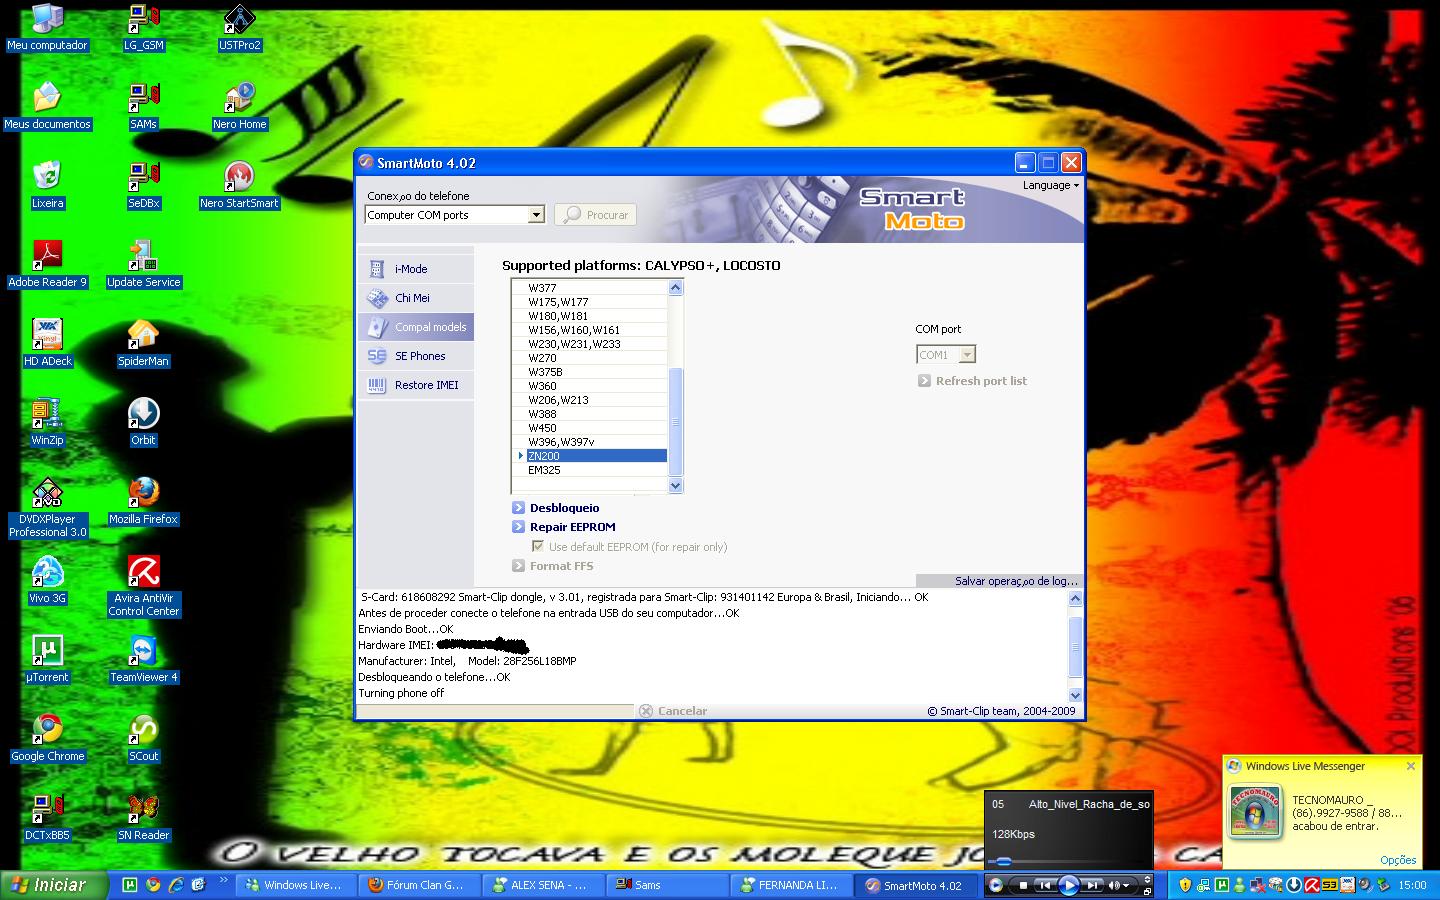
Task: Select the Compal models section
Action: click(416, 327)
